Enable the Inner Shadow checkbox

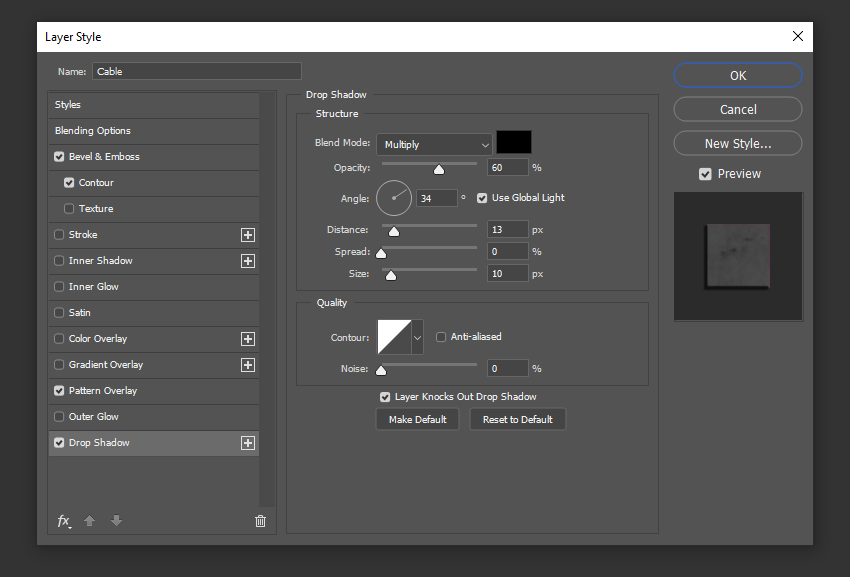pos(59,261)
